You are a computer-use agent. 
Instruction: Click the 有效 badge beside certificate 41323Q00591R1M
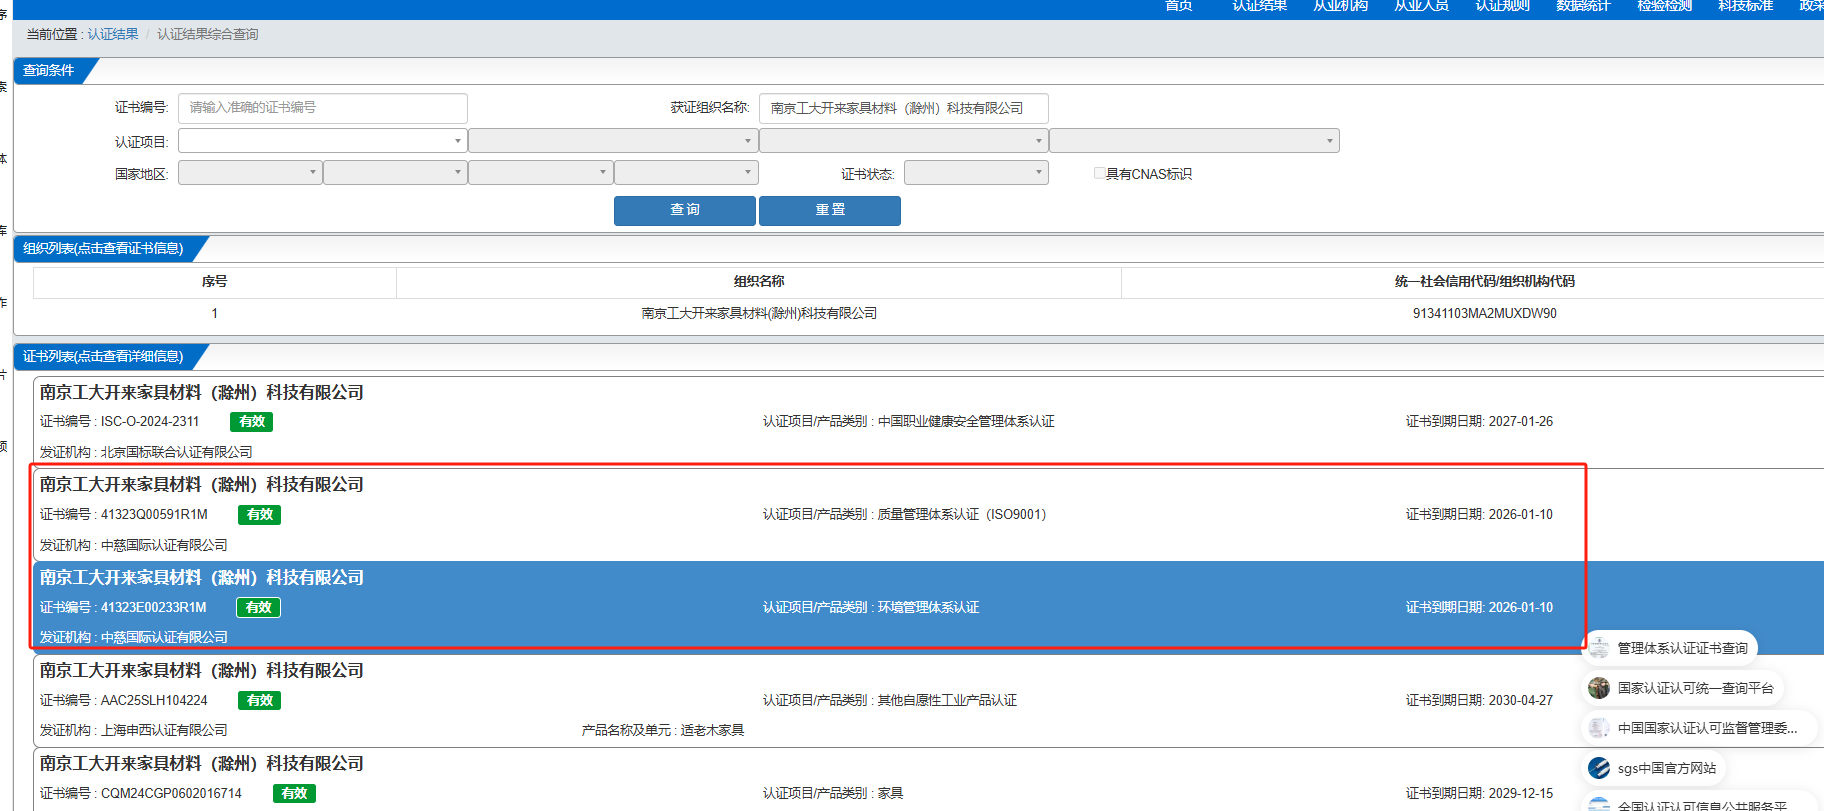[x=259, y=515]
